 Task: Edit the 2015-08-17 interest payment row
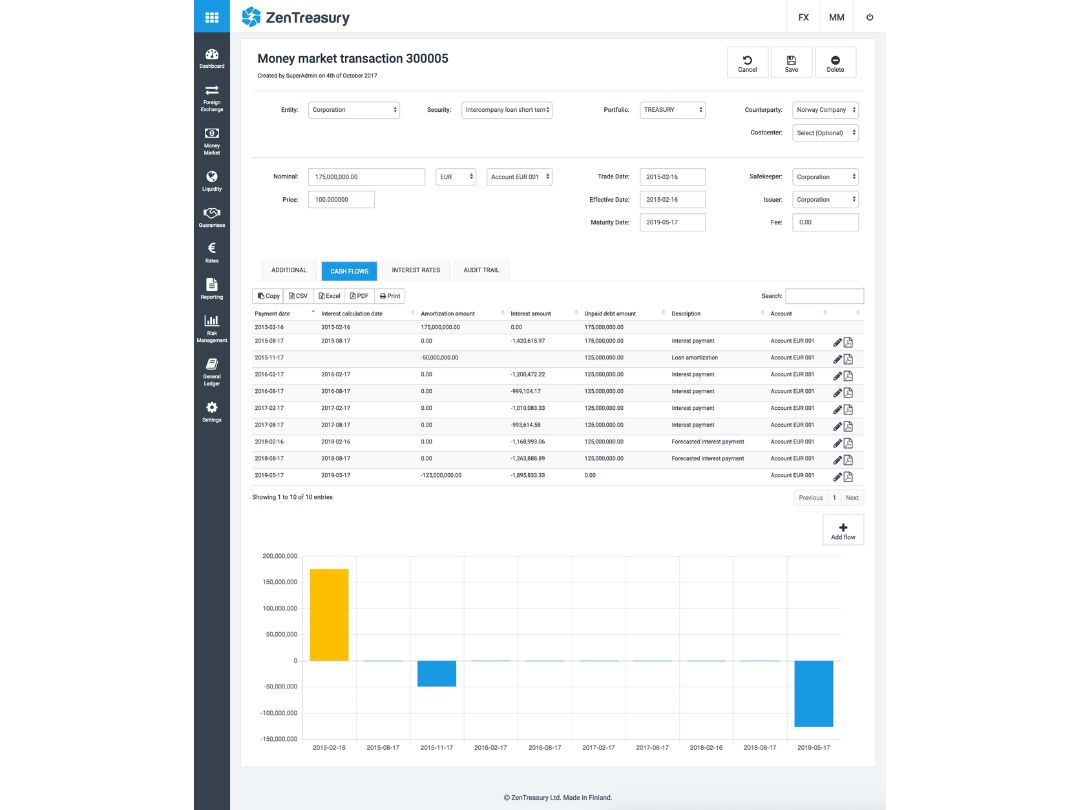(838, 342)
